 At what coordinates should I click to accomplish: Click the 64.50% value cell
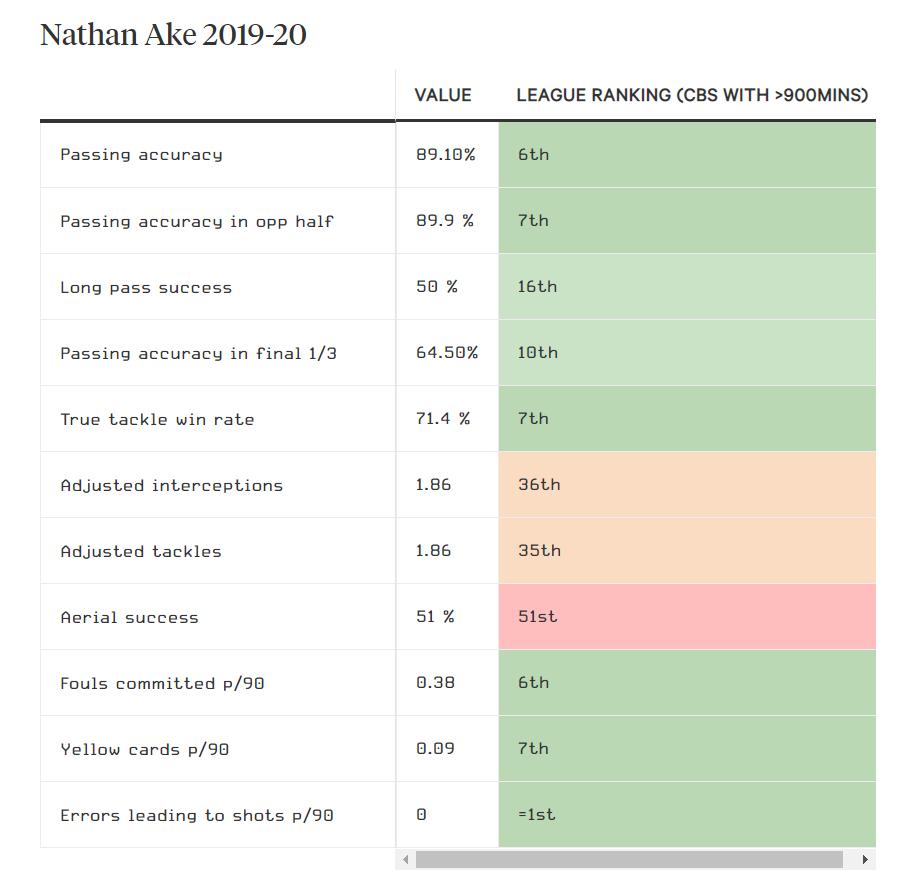(447, 353)
